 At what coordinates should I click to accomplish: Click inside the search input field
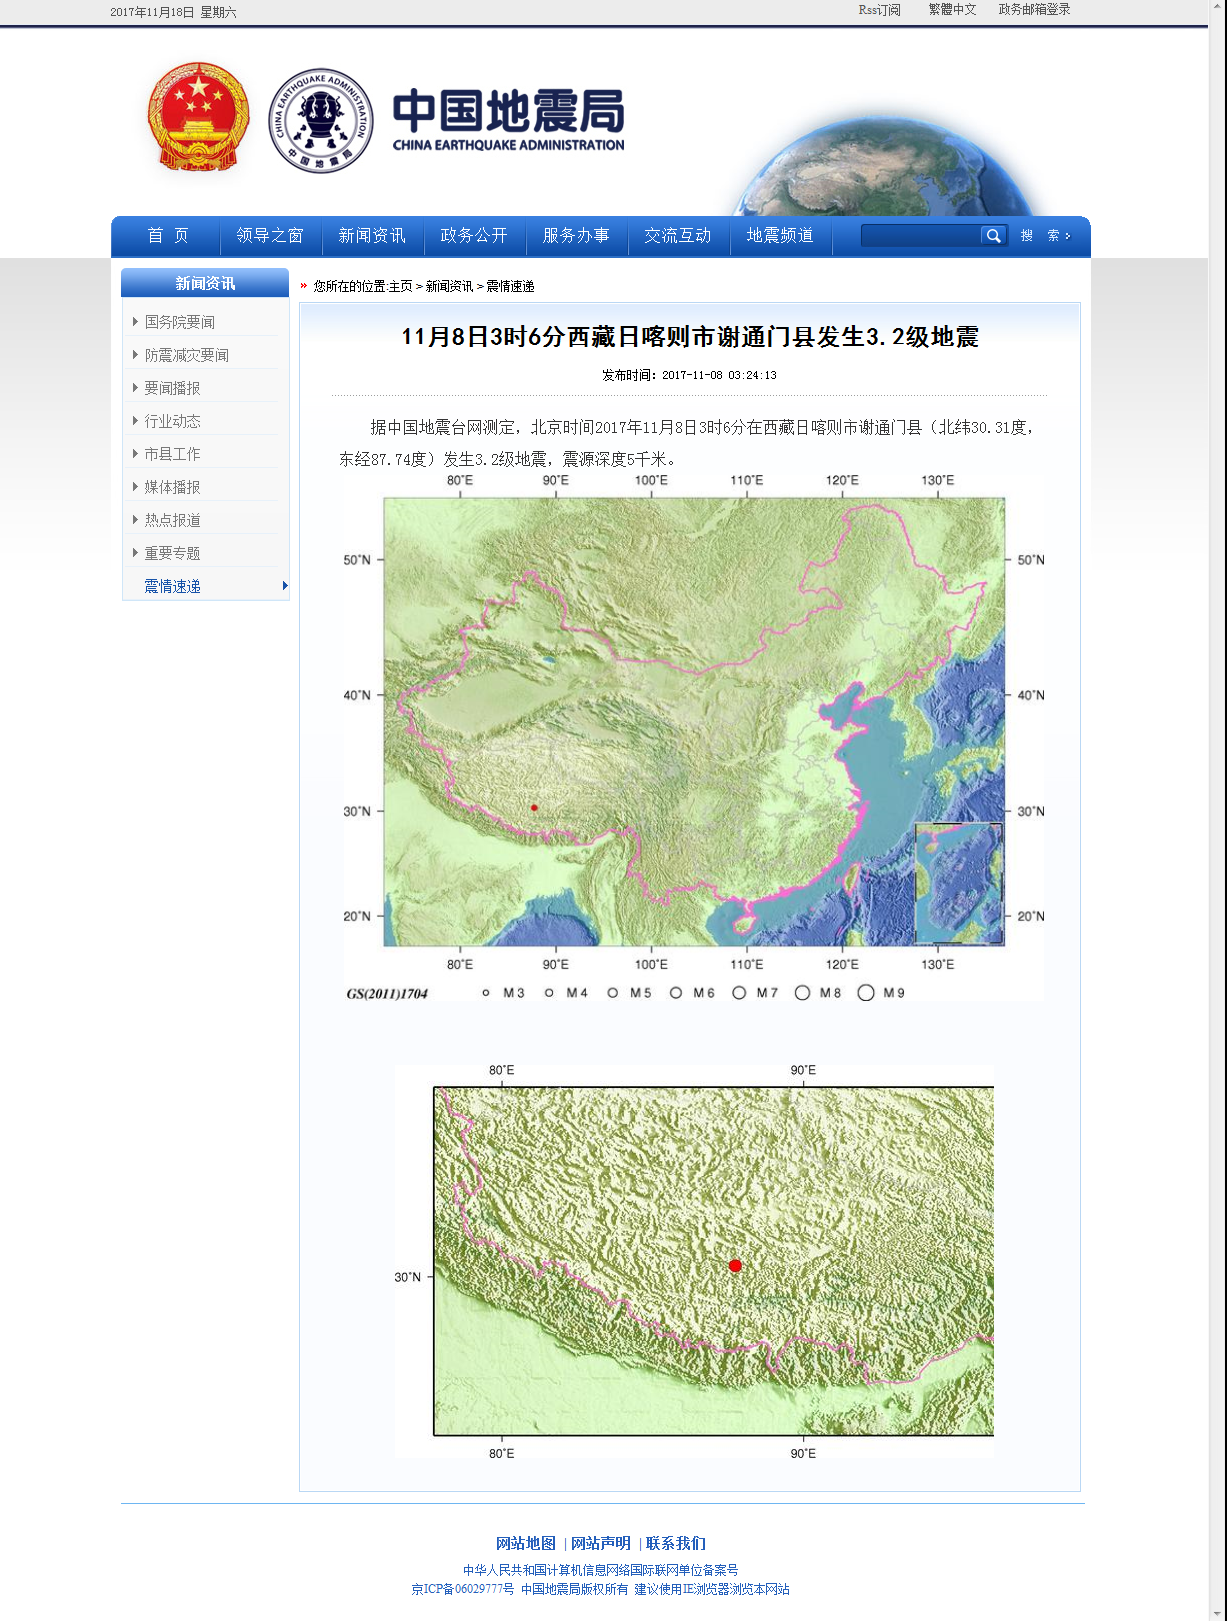pos(920,236)
